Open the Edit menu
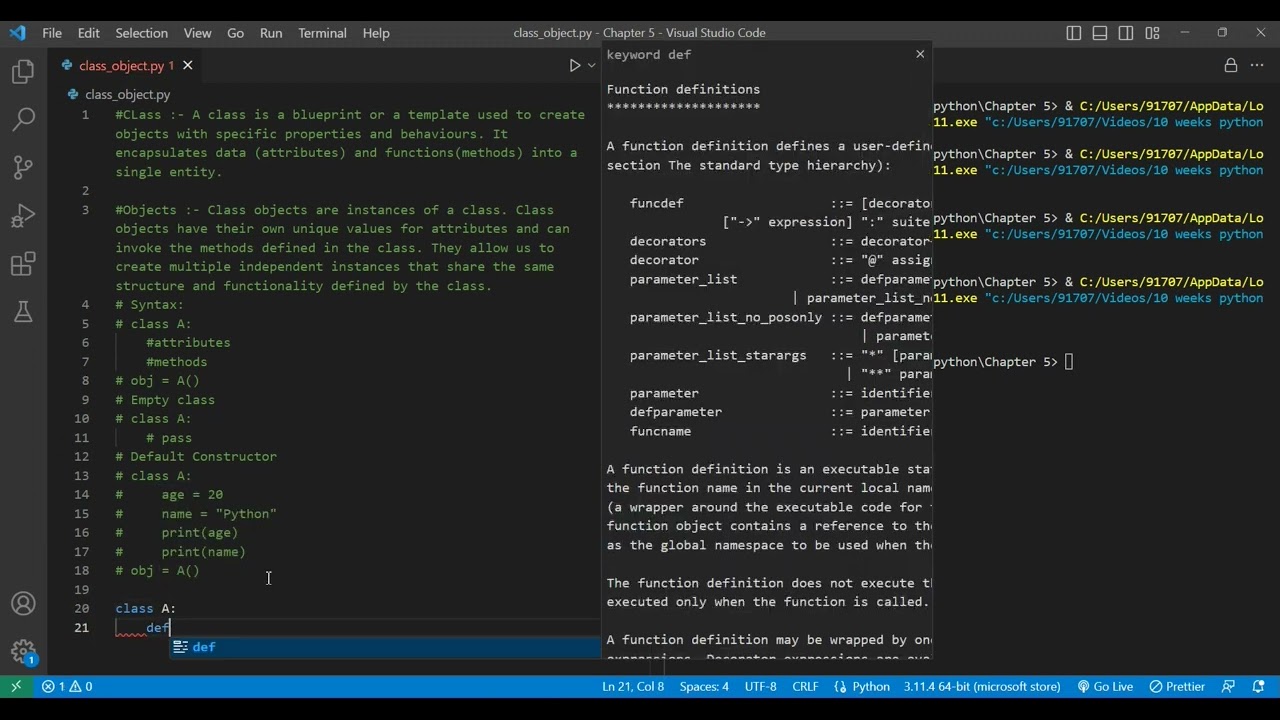This screenshot has width=1280, height=720. pyautogui.click(x=89, y=33)
